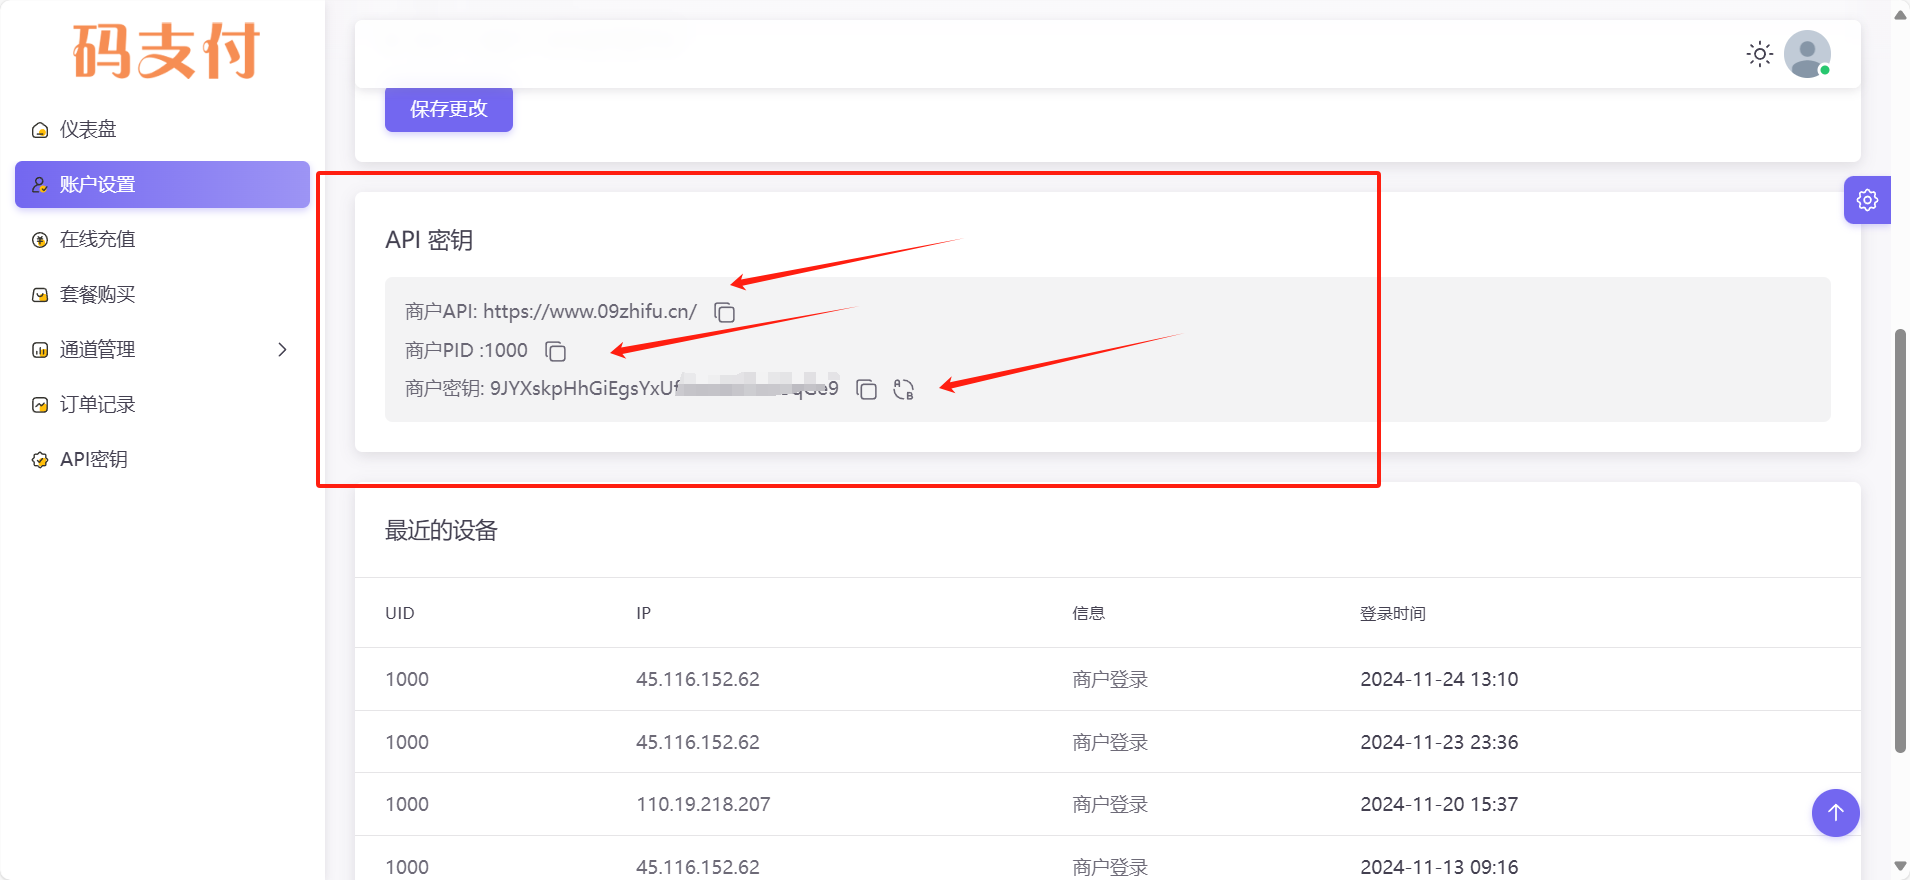The height and width of the screenshot is (880, 1910).
Task: Open 仪表盘 in the sidebar
Action: point(88,129)
